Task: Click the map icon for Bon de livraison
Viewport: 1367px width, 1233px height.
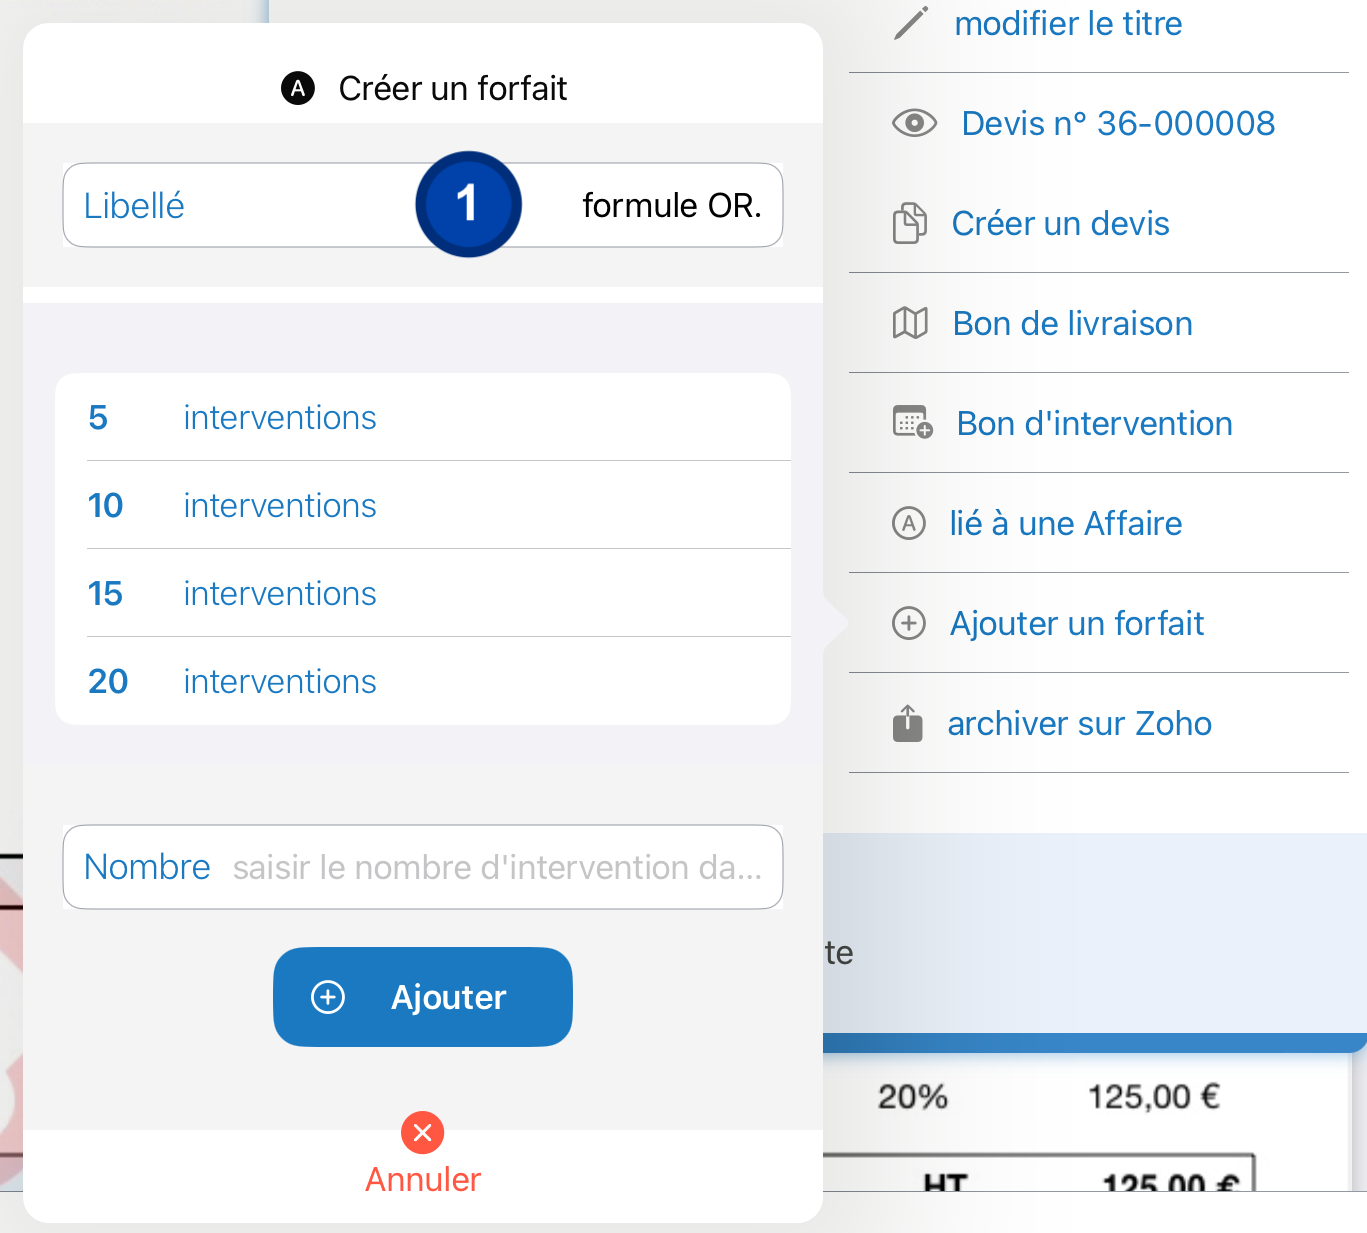Action: click(910, 323)
